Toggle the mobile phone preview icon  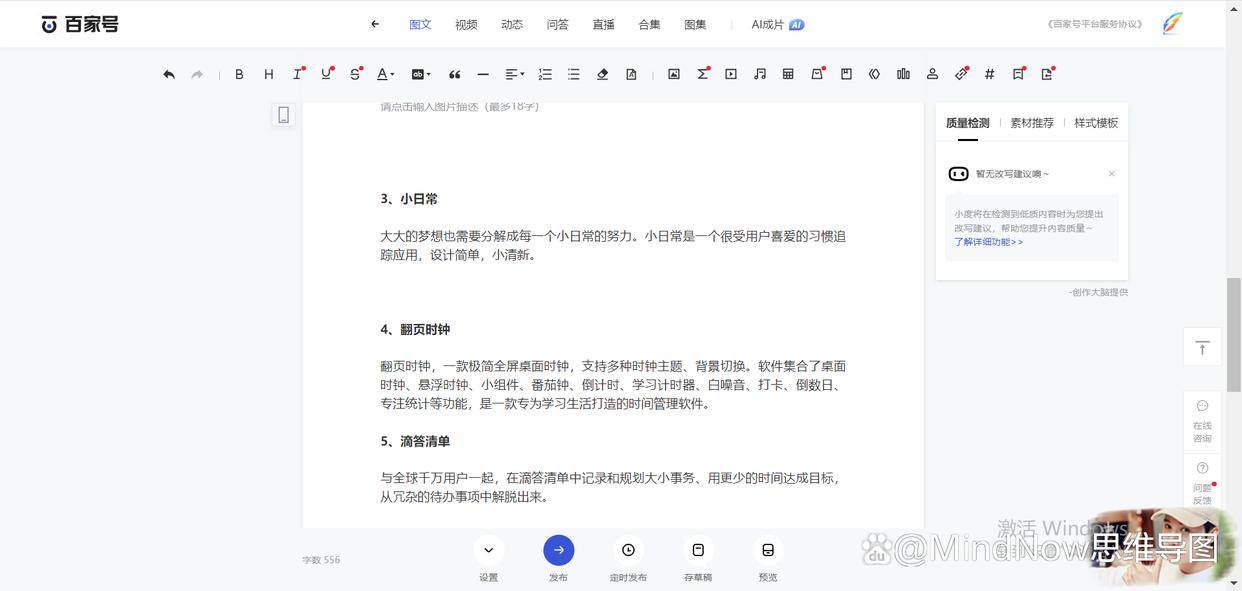coord(284,115)
